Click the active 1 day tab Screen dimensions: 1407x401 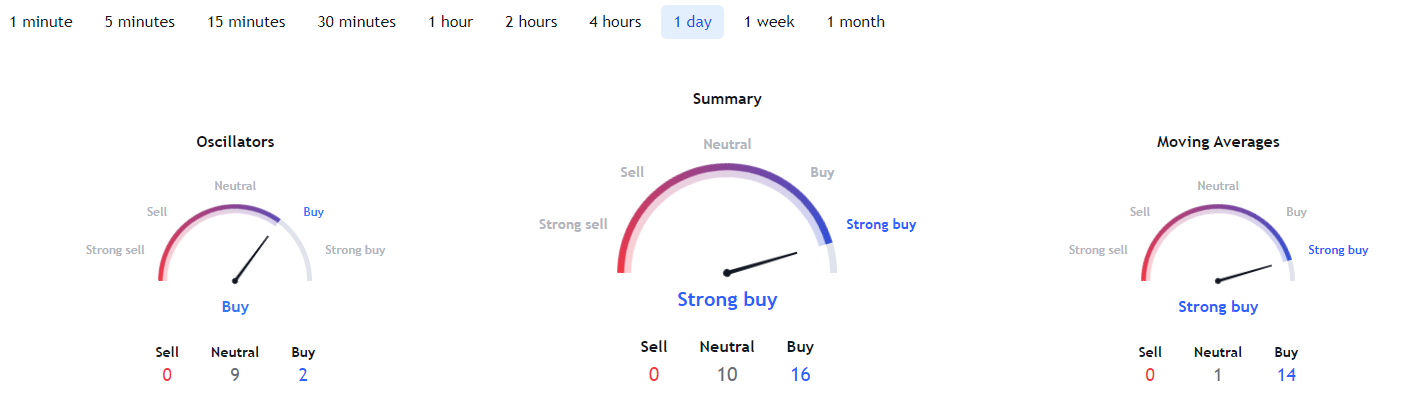pos(692,22)
